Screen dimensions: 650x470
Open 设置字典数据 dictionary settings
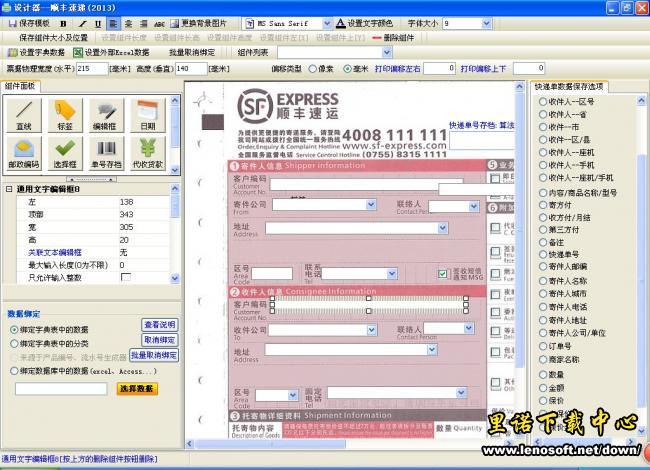37,52
